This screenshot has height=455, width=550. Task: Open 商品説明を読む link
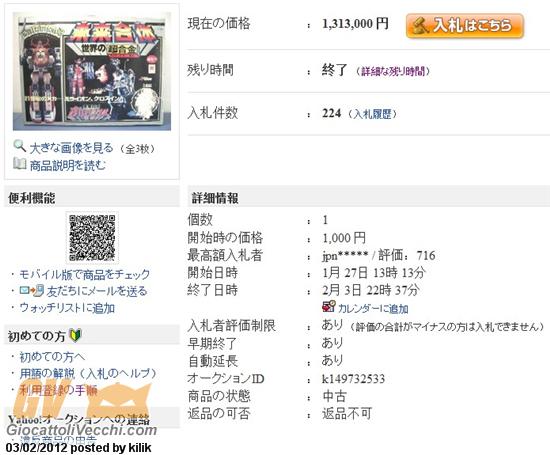tap(67, 165)
